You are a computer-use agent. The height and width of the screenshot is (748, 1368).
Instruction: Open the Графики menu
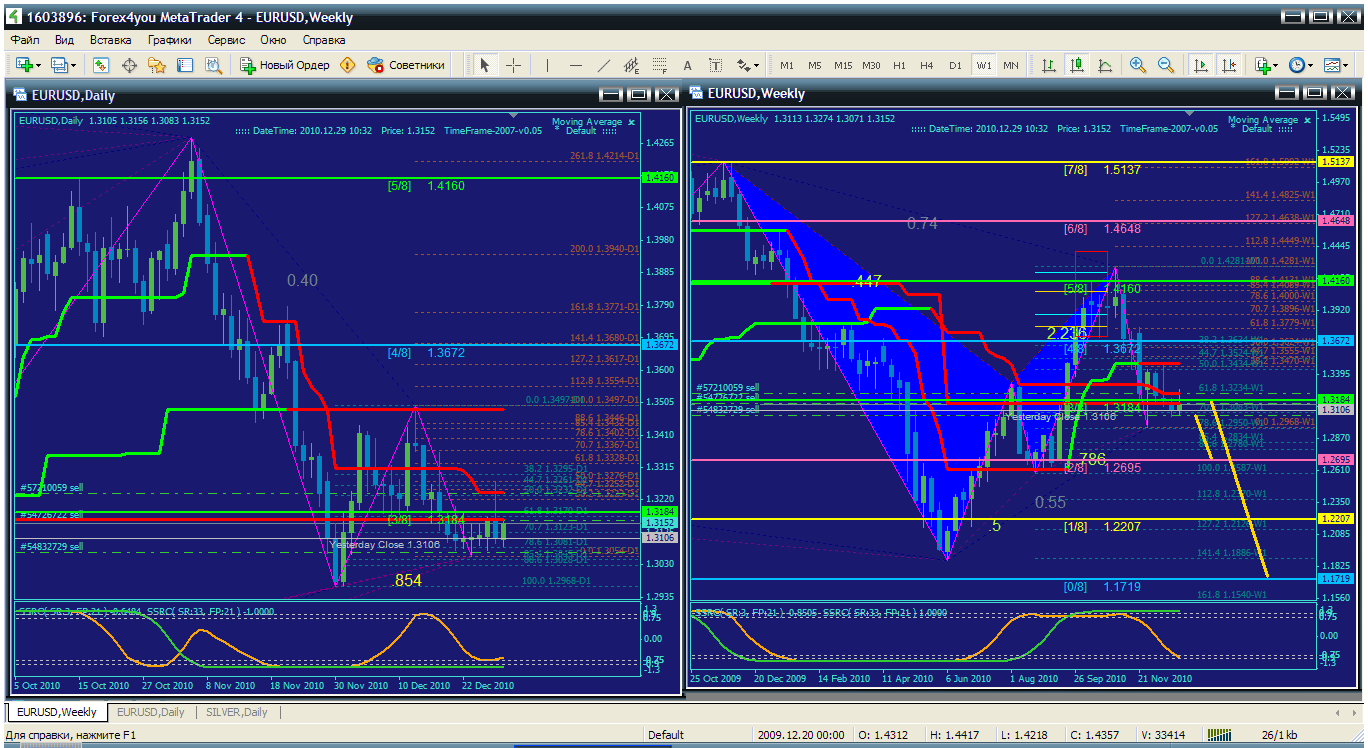pos(170,40)
